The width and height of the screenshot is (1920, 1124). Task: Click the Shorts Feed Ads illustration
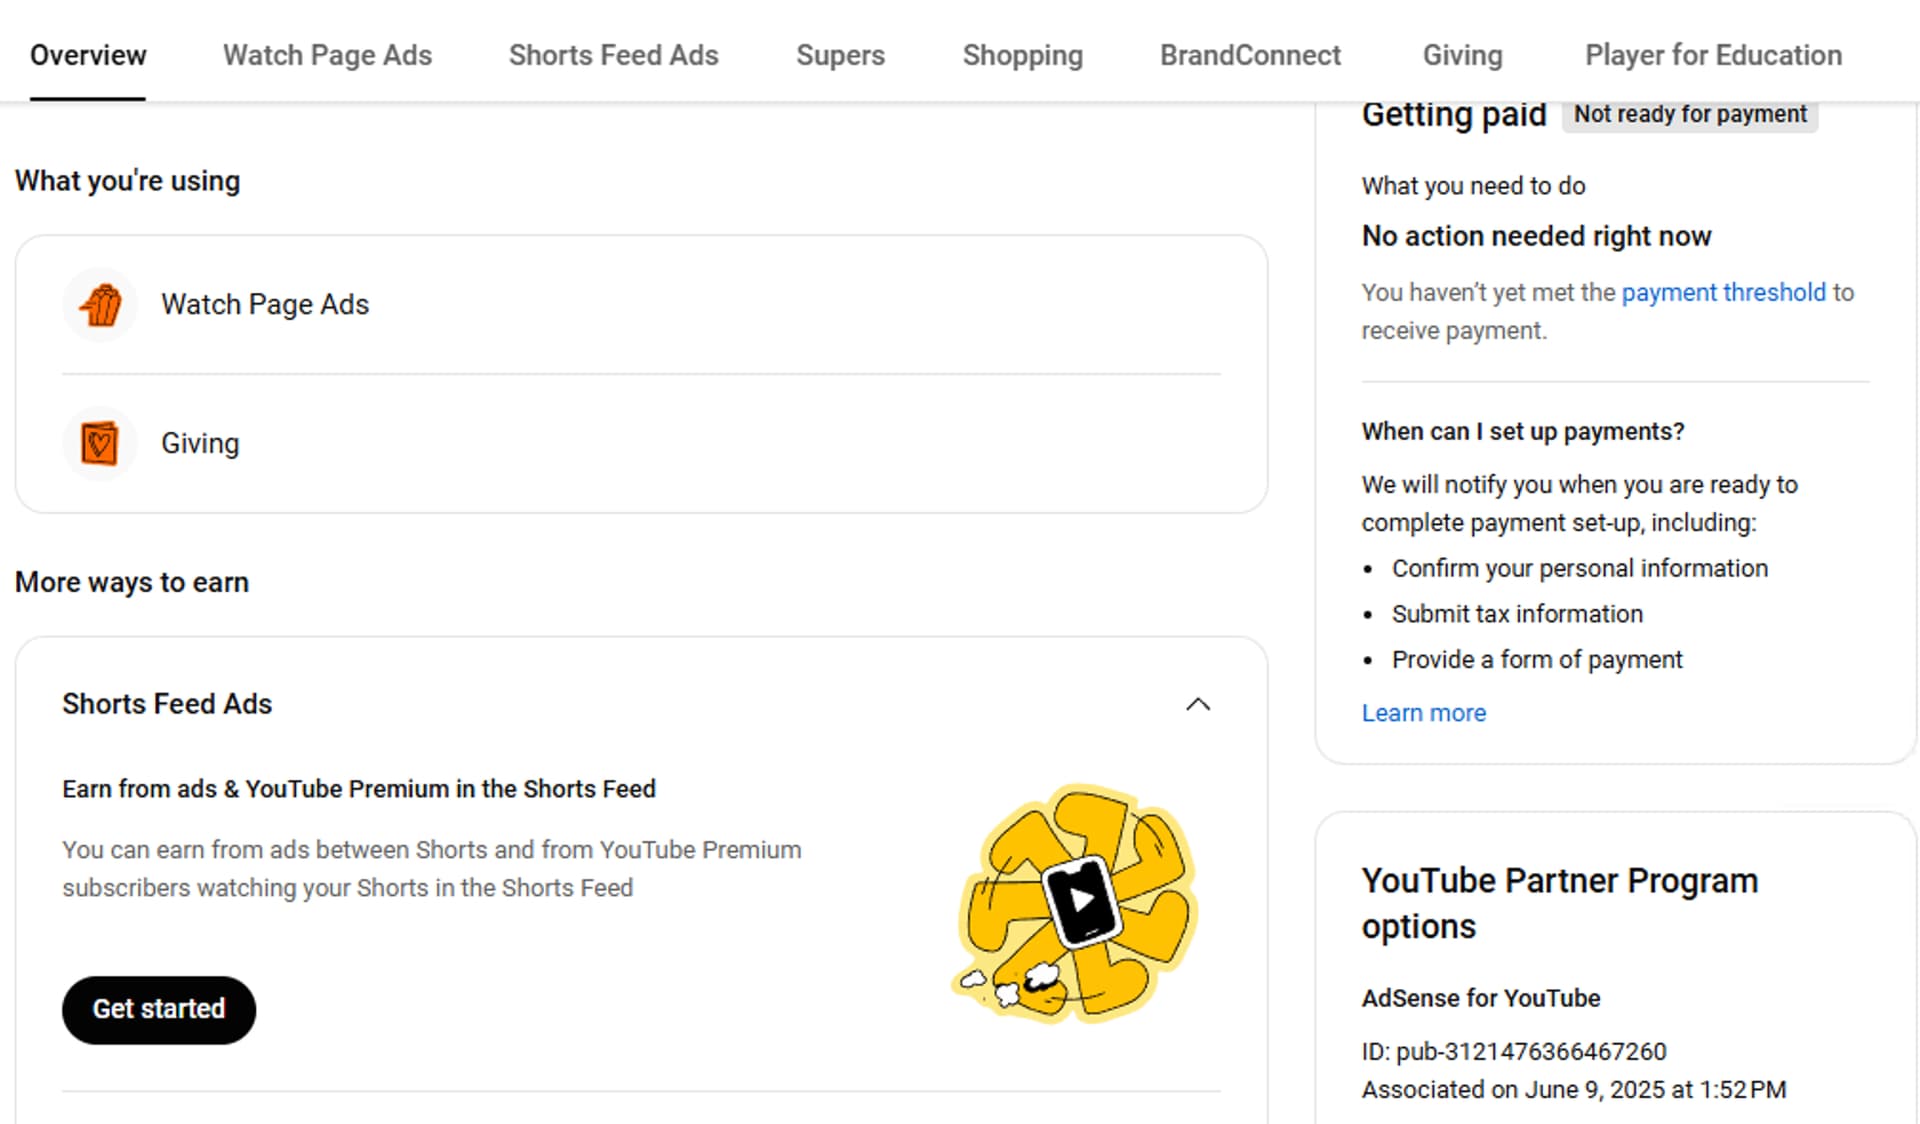point(1077,903)
